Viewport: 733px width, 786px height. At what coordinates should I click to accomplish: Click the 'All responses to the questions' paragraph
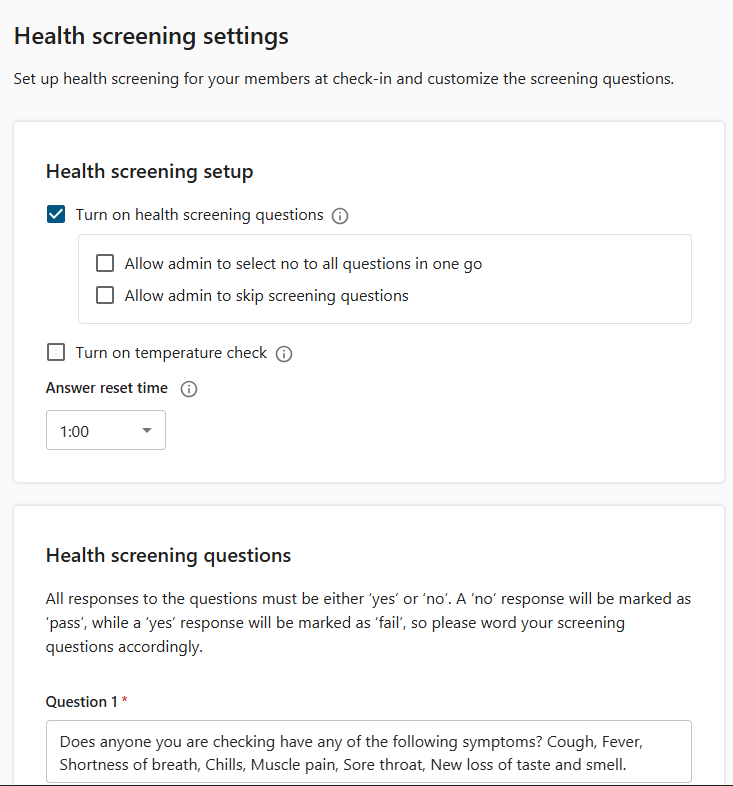tap(369, 623)
